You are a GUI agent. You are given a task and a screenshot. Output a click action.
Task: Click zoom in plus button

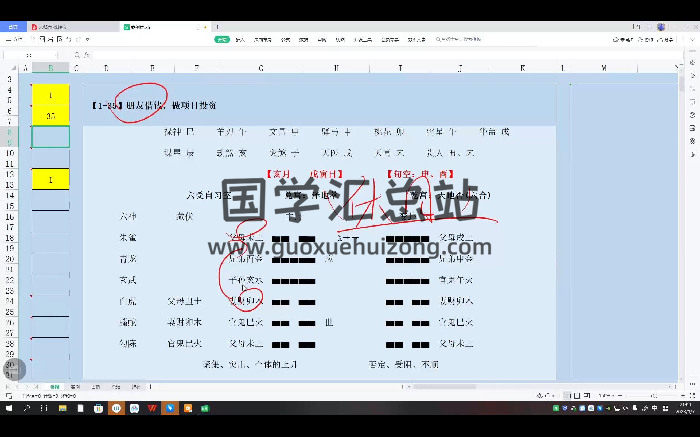click(684, 395)
